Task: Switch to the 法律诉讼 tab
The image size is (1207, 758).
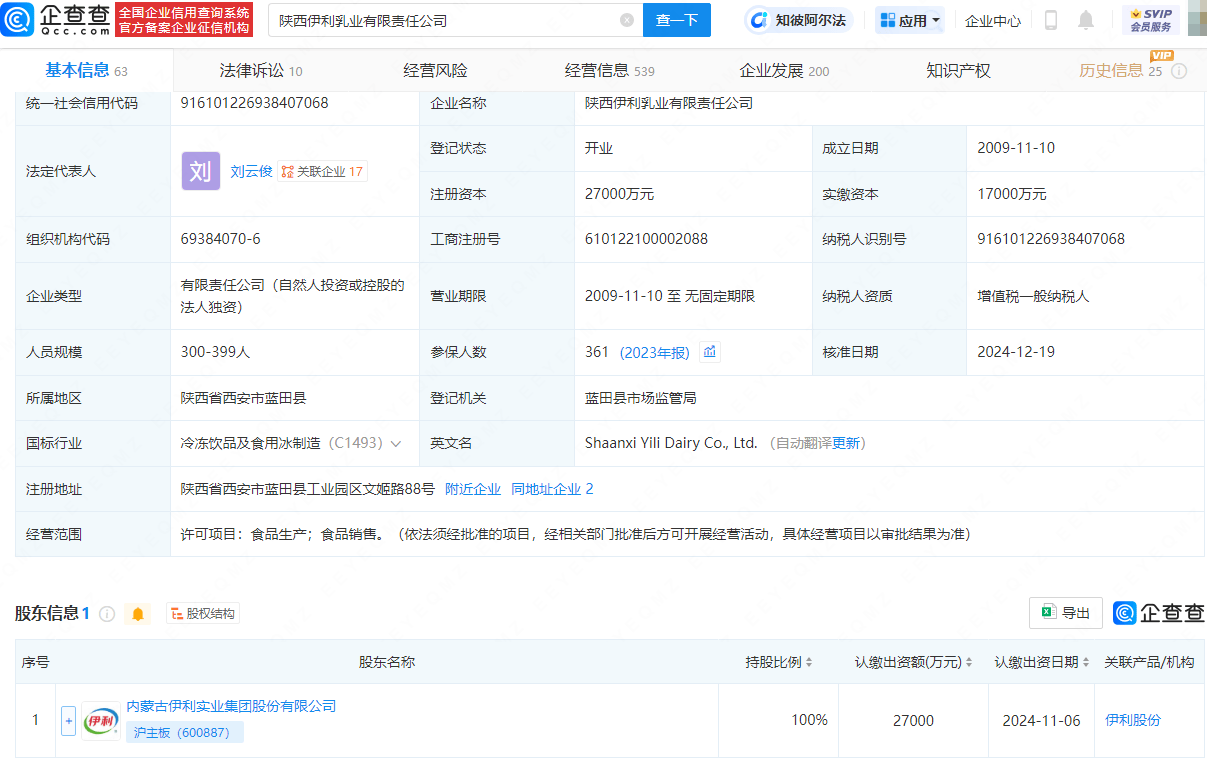Action: pyautogui.click(x=261, y=70)
